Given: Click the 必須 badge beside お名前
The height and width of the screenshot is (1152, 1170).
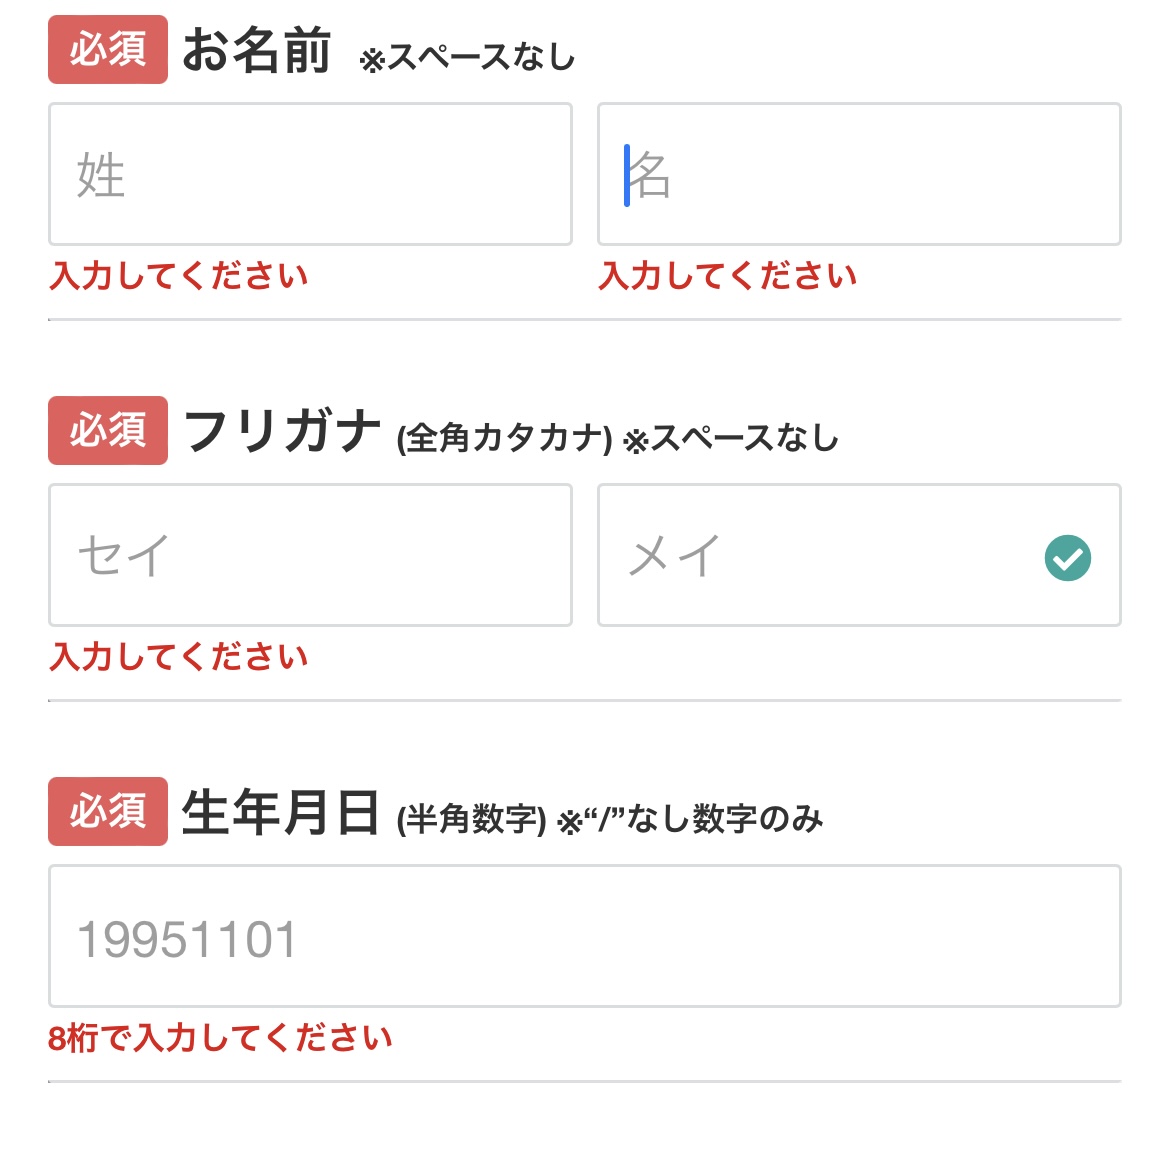Looking at the screenshot, I should (108, 49).
